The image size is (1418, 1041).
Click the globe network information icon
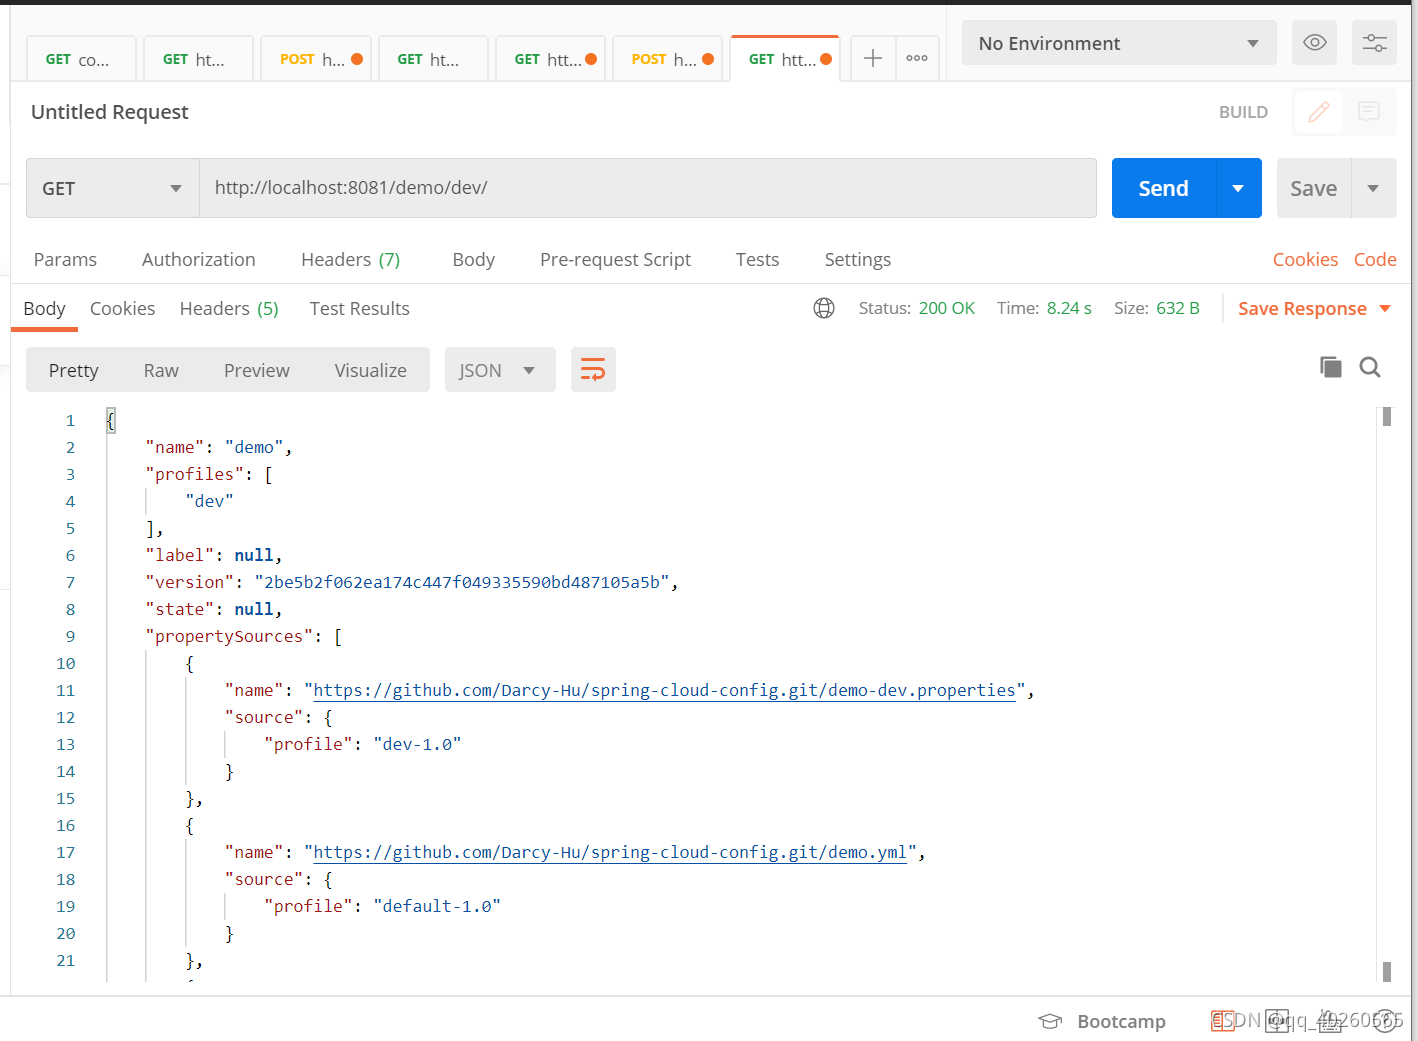(824, 308)
